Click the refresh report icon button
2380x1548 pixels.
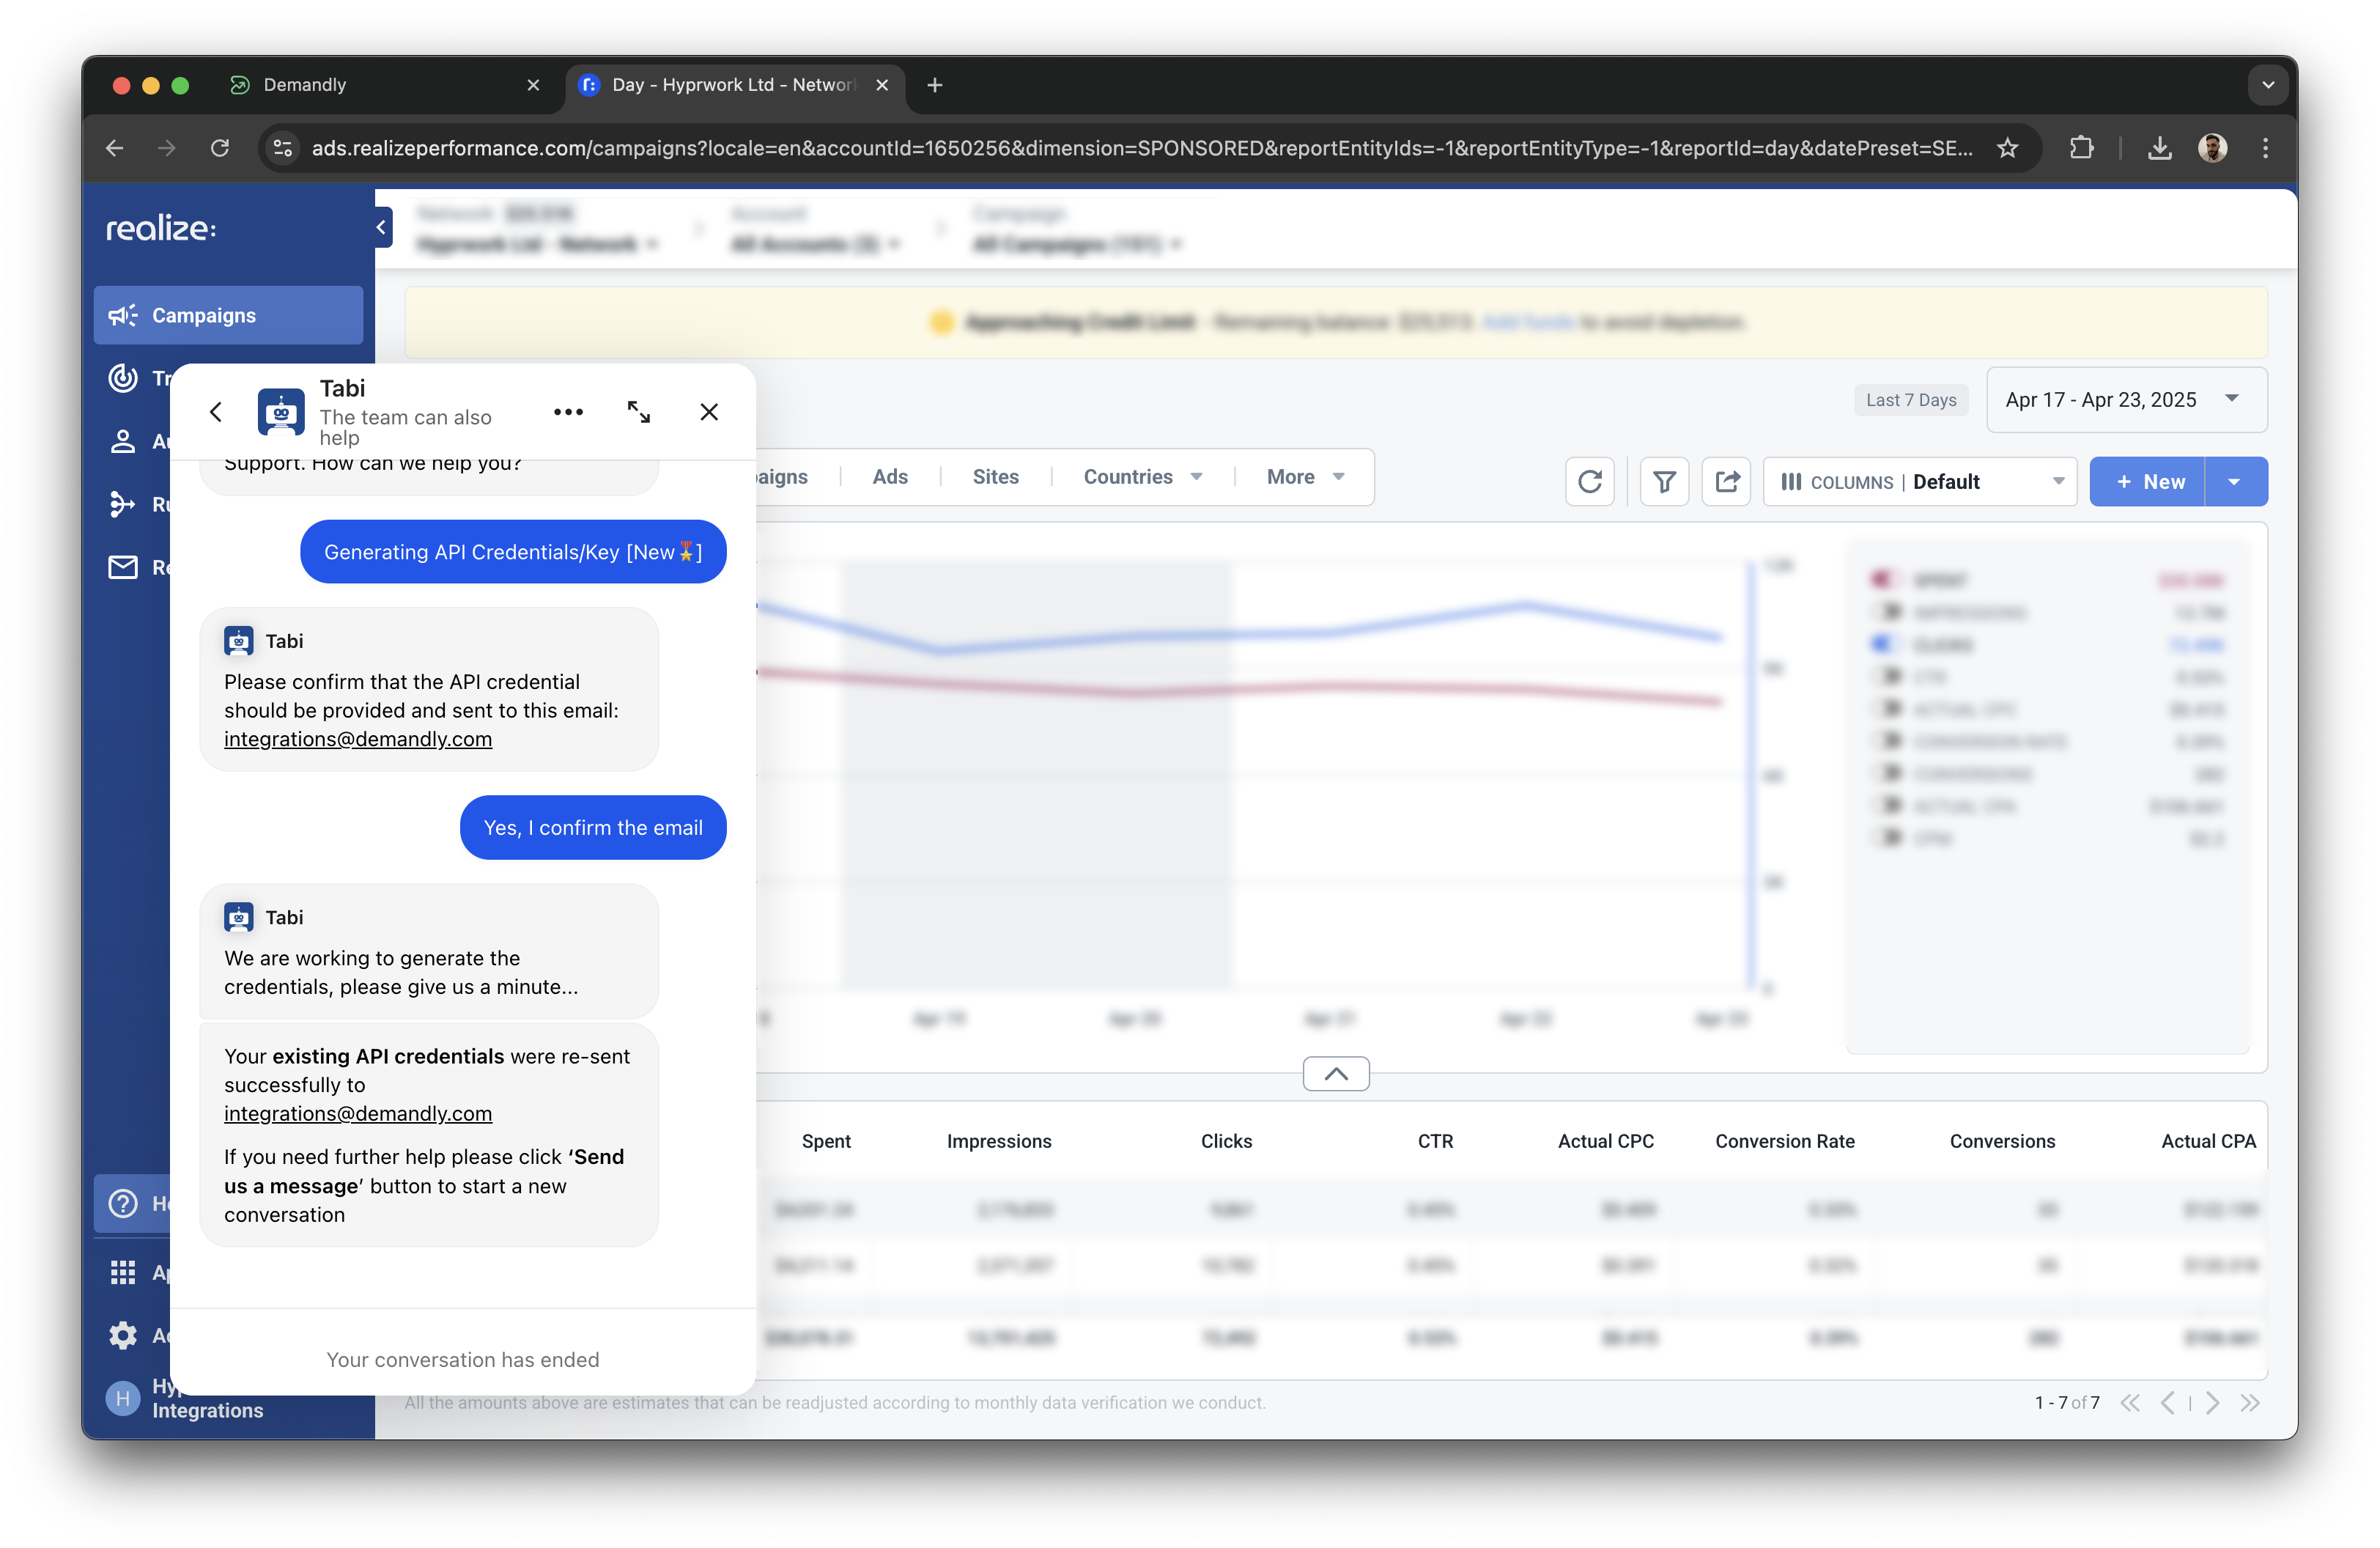tap(1589, 482)
